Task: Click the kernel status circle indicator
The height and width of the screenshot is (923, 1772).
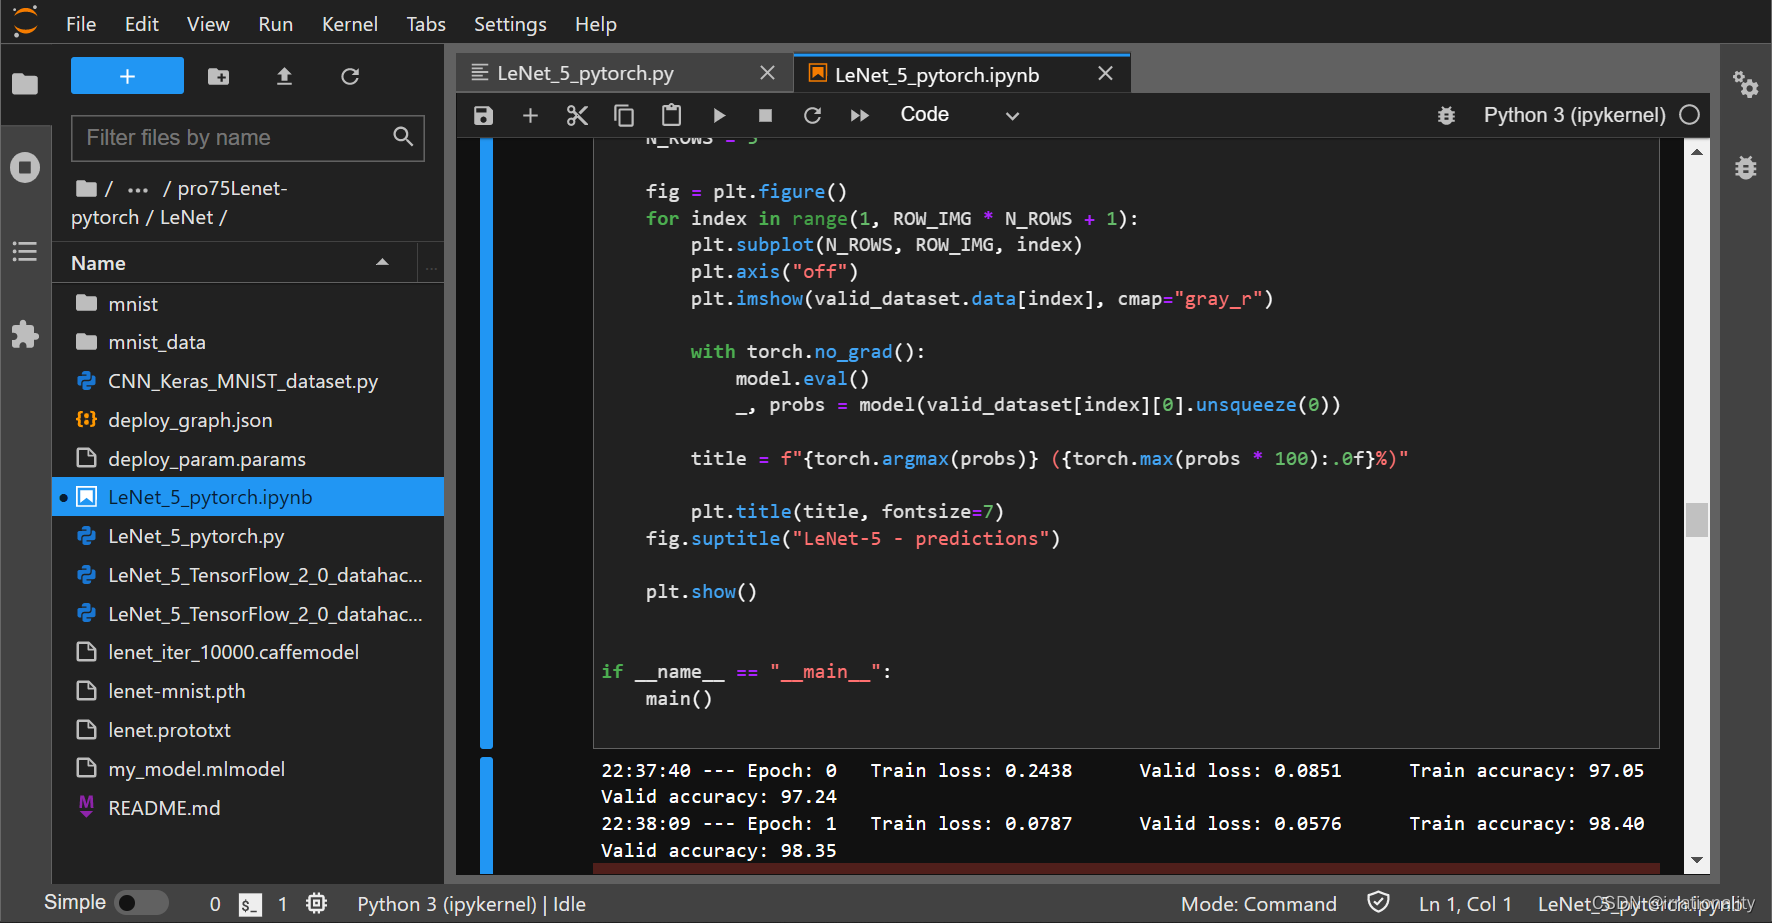Action: (1690, 115)
